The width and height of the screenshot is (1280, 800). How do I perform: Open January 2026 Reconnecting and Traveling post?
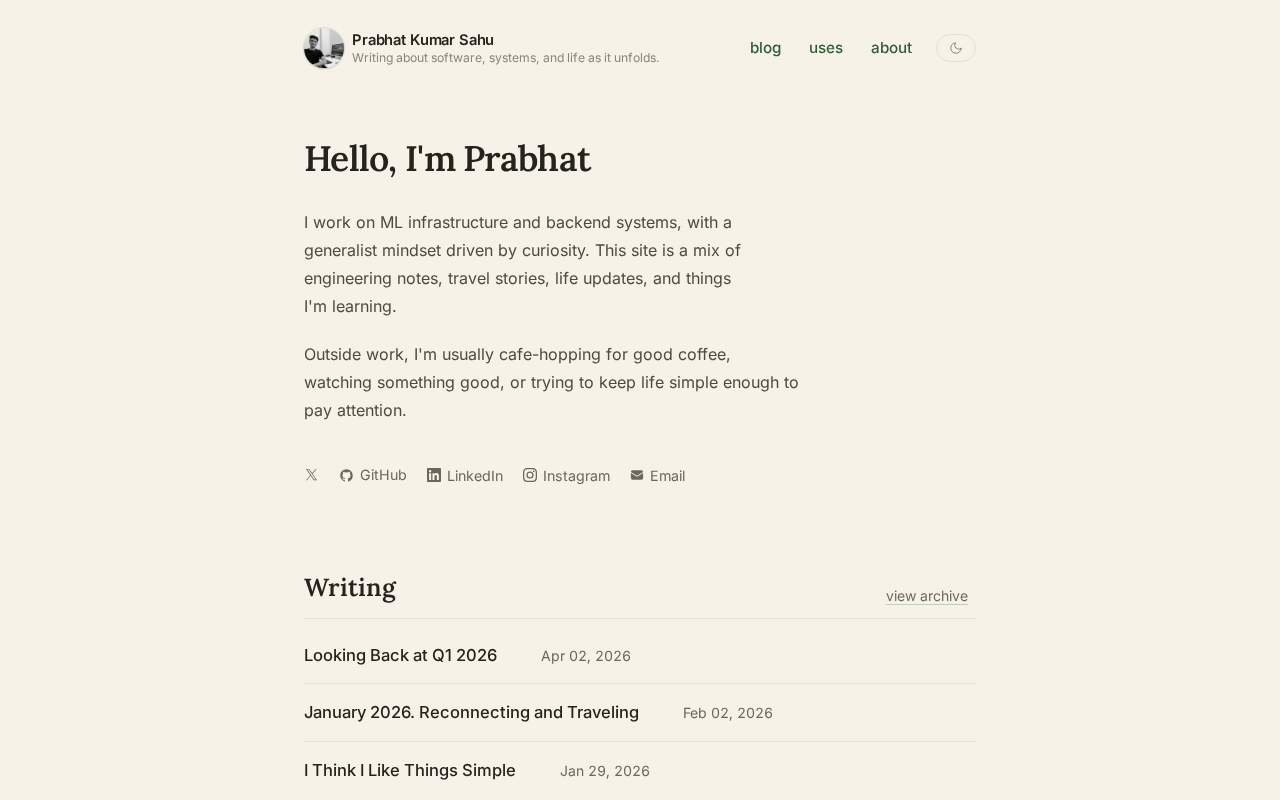click(471, 712)
